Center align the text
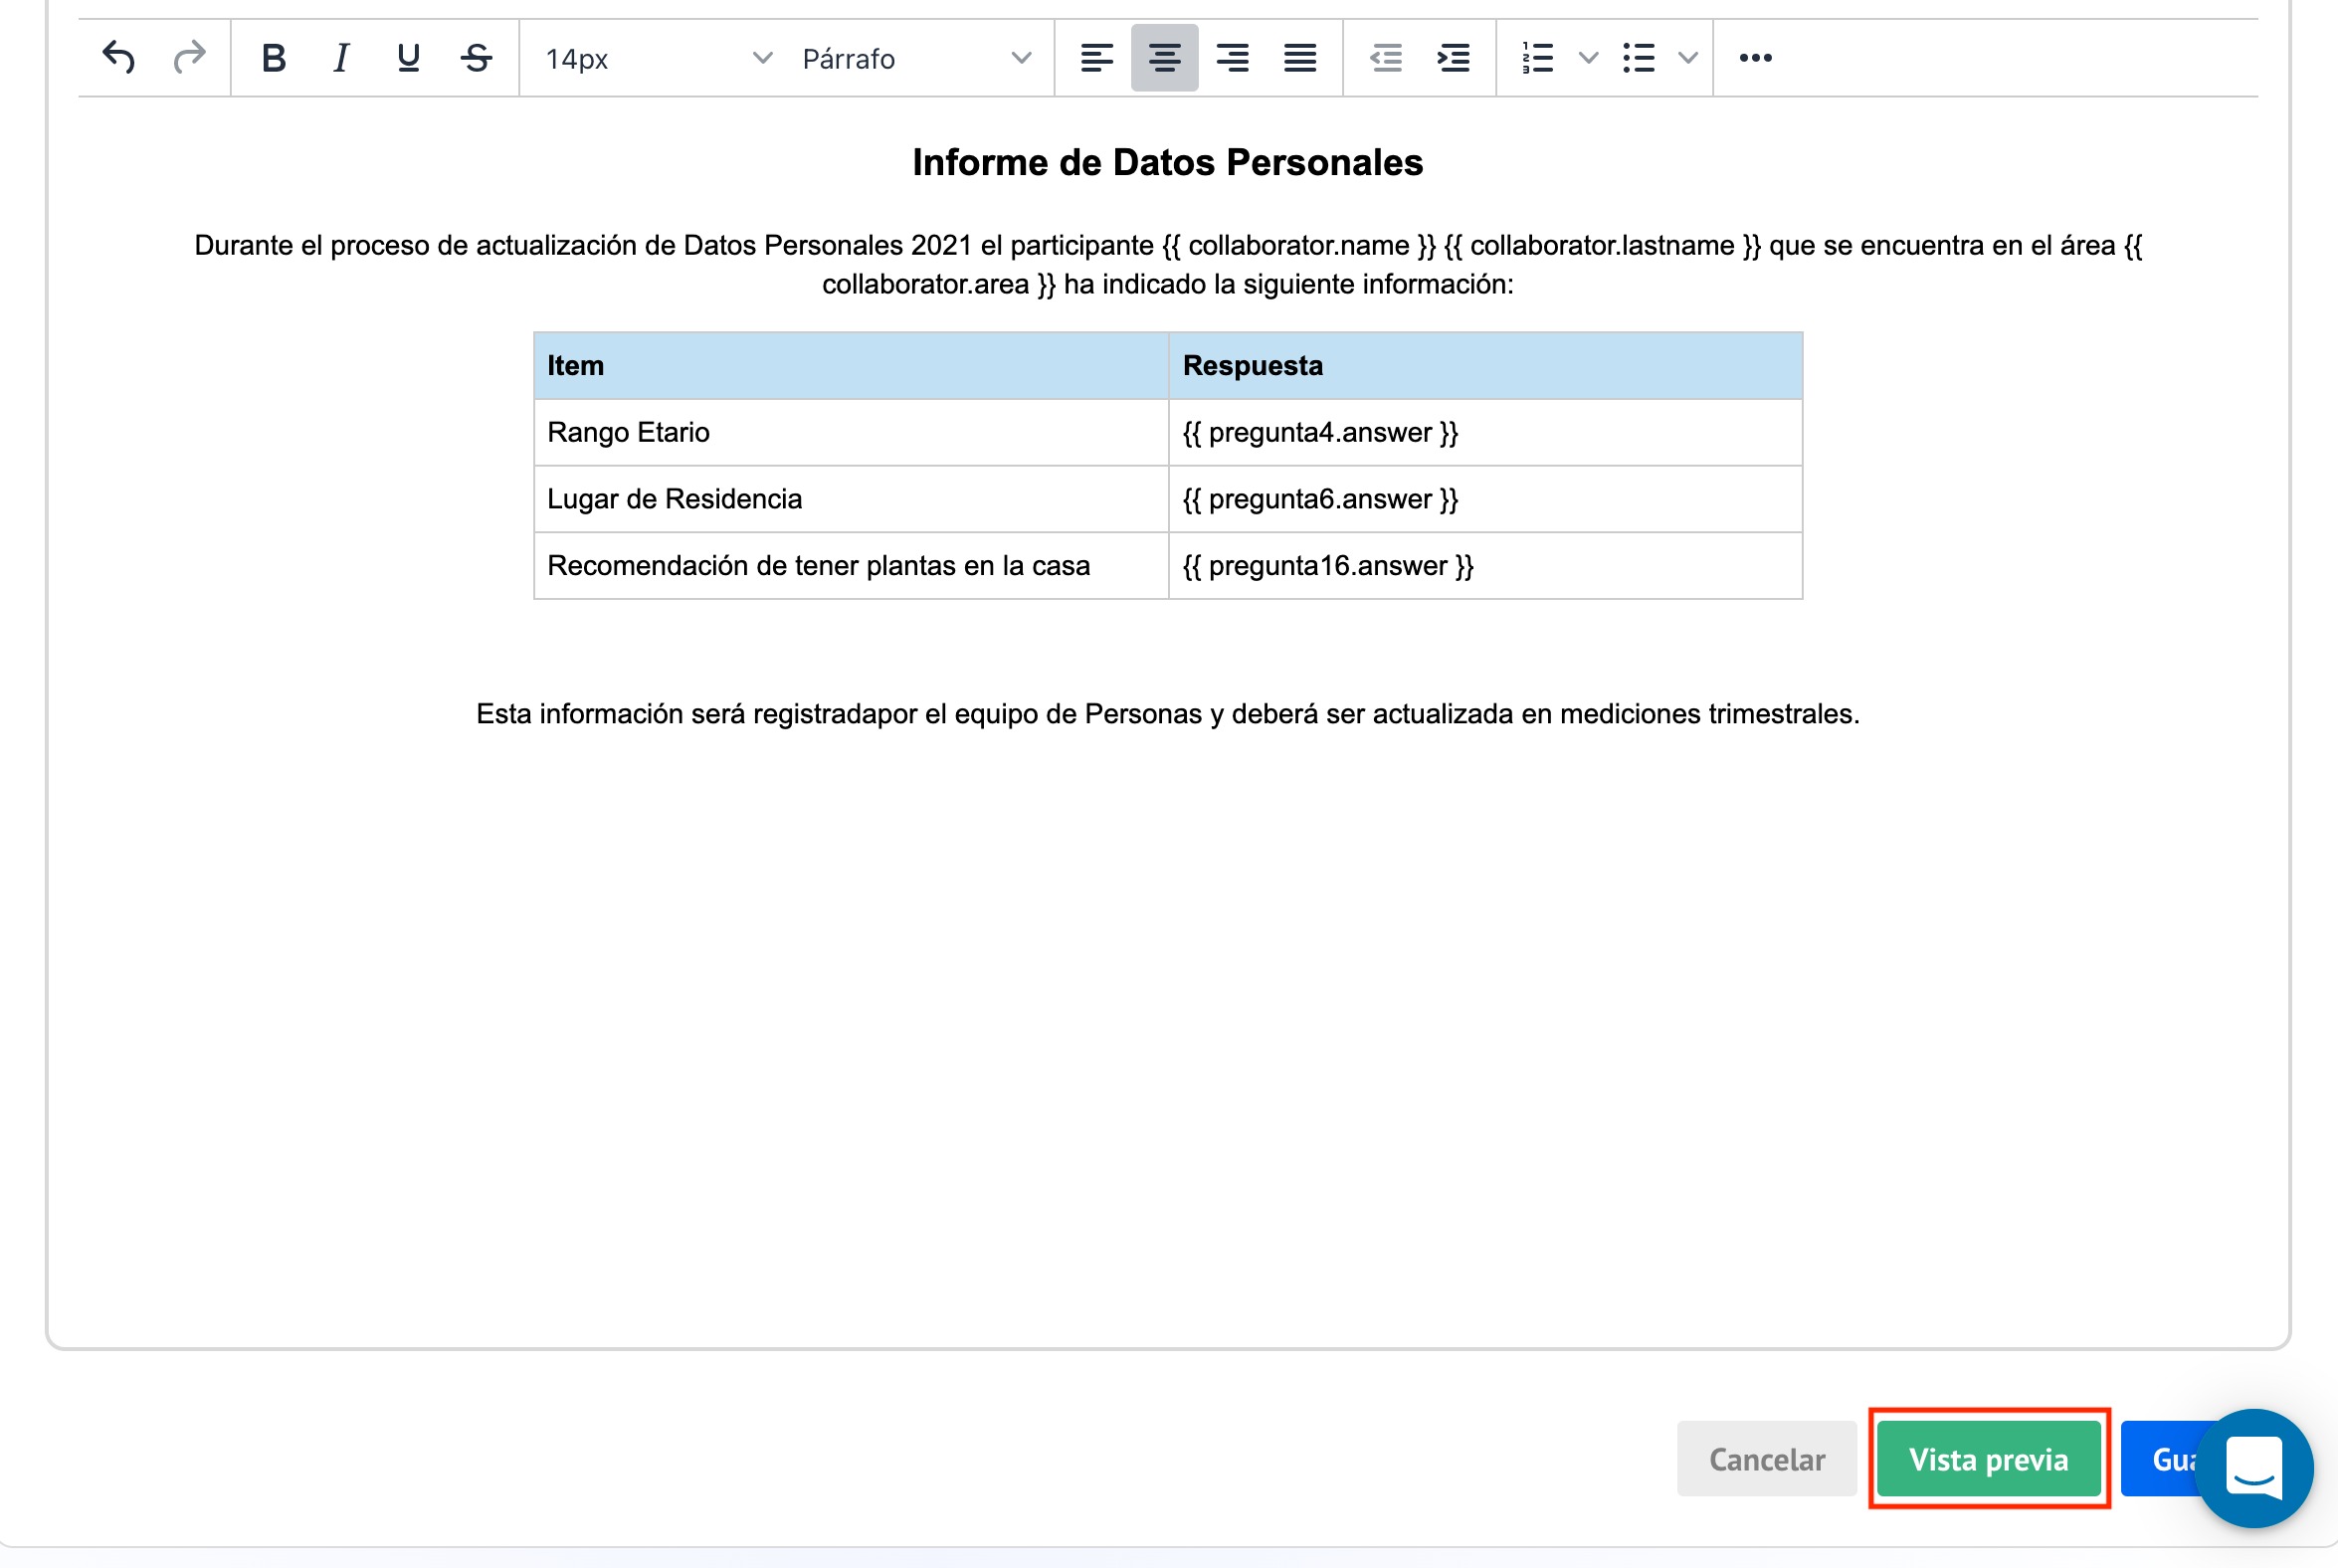 click(1164, 58)
